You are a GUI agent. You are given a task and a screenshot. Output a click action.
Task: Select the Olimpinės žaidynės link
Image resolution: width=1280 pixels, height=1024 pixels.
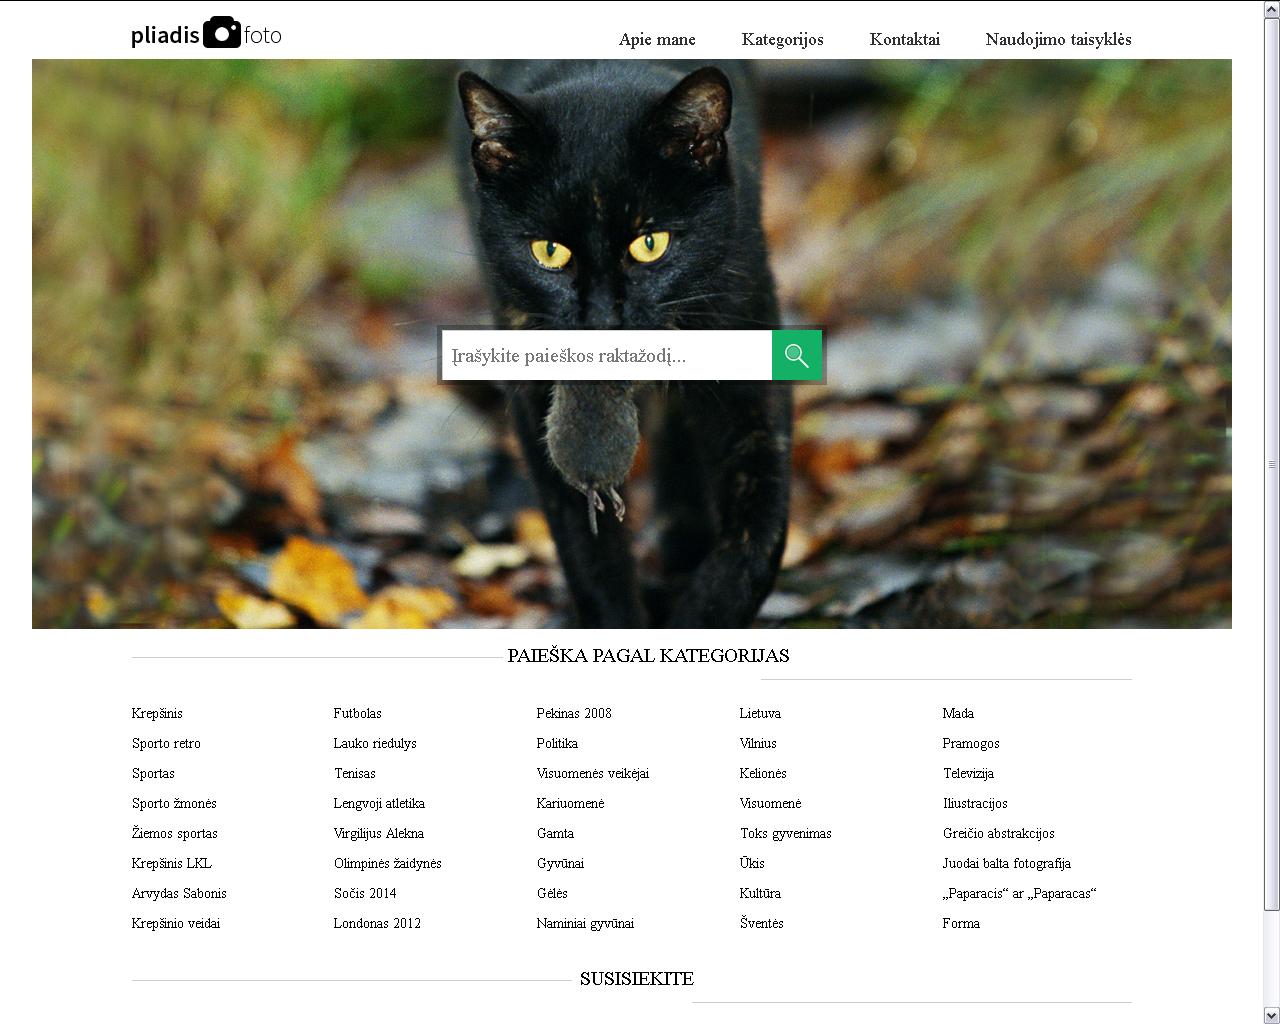pos(387,863)
